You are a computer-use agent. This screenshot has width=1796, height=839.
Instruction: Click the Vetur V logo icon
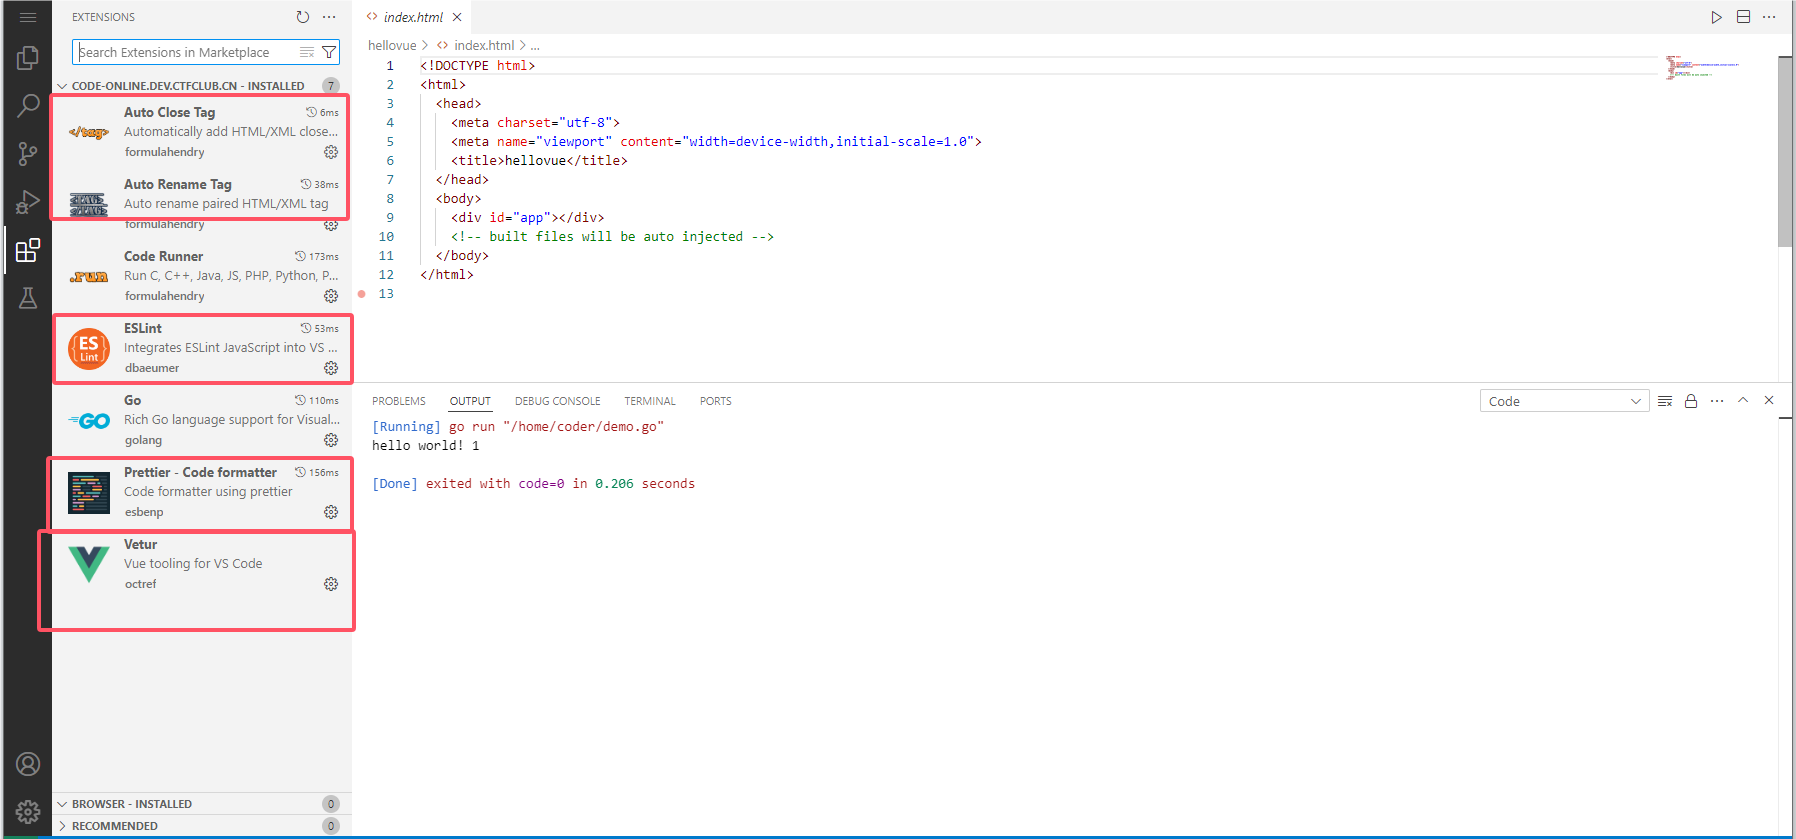[89, 564]
